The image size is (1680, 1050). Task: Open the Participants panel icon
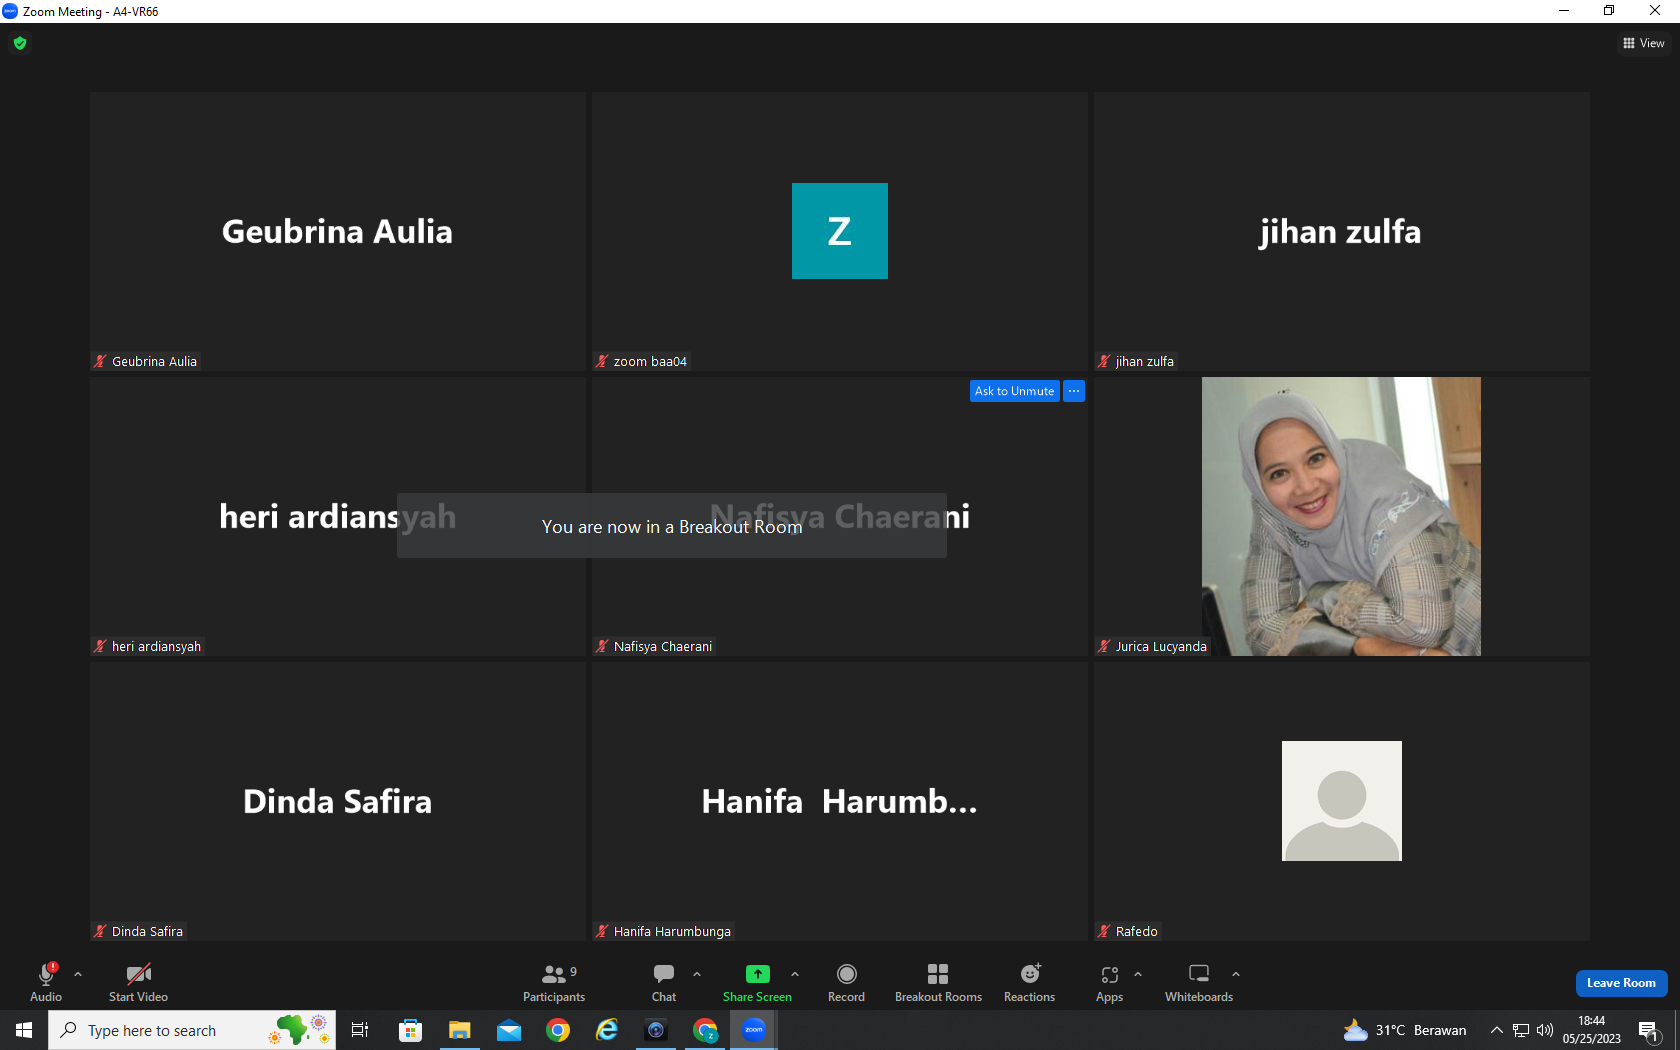[x=553, y=974]
